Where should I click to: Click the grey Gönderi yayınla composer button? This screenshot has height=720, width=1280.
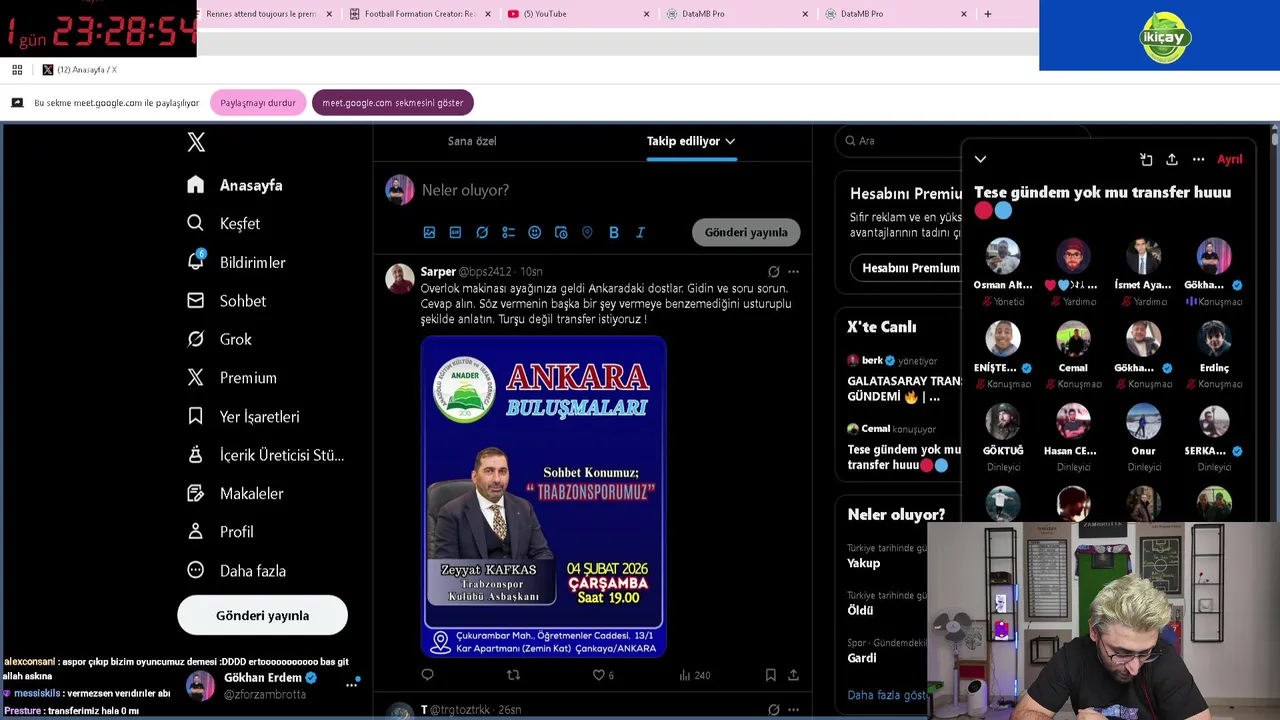pos(746,232)
